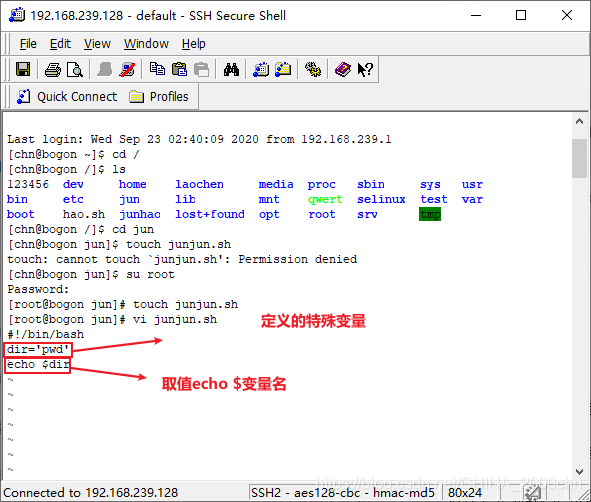Click the 'laochen' directory name

pyautogui.click(x=199, y=184)
